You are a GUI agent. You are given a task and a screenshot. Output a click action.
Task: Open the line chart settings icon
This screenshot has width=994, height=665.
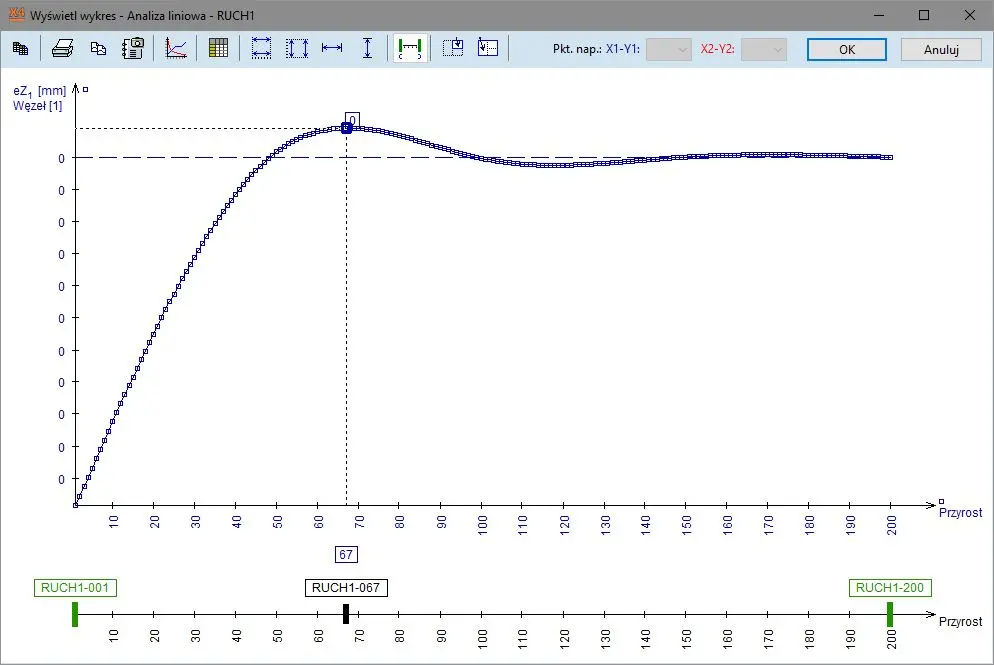pyautogui.click(x=176, y=49)
